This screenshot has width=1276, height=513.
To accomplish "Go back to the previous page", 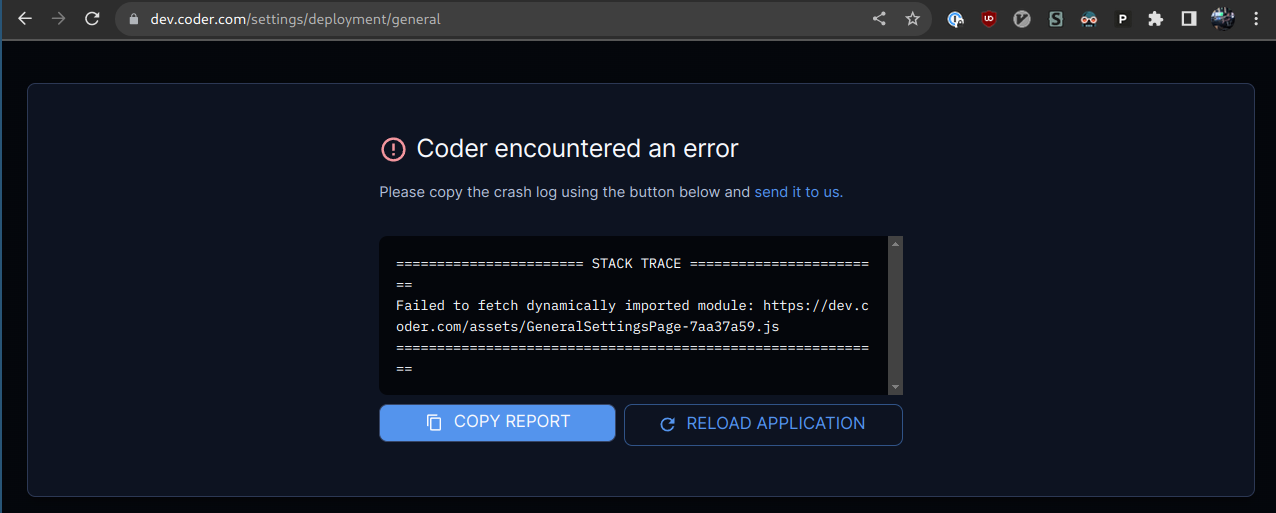I will pyautogui.click(x=25, y=18).
